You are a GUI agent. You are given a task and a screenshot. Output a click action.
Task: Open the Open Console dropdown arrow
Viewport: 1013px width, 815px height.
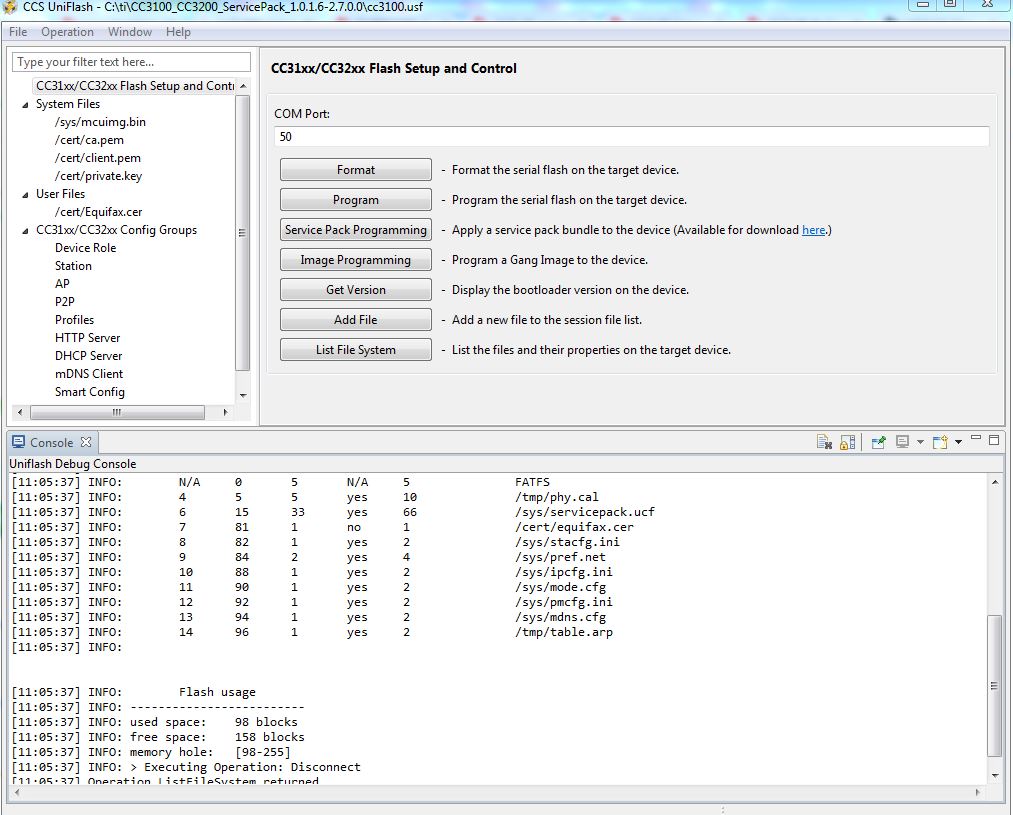959,442
